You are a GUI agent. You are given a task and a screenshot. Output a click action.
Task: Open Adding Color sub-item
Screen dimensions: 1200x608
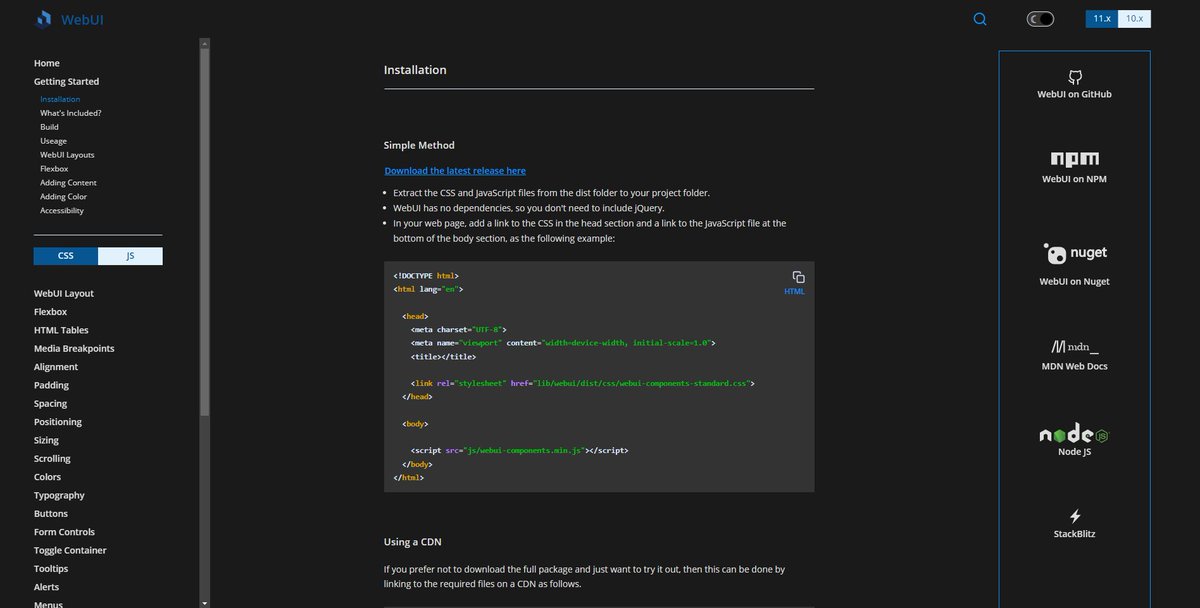(x=64, y=197)
